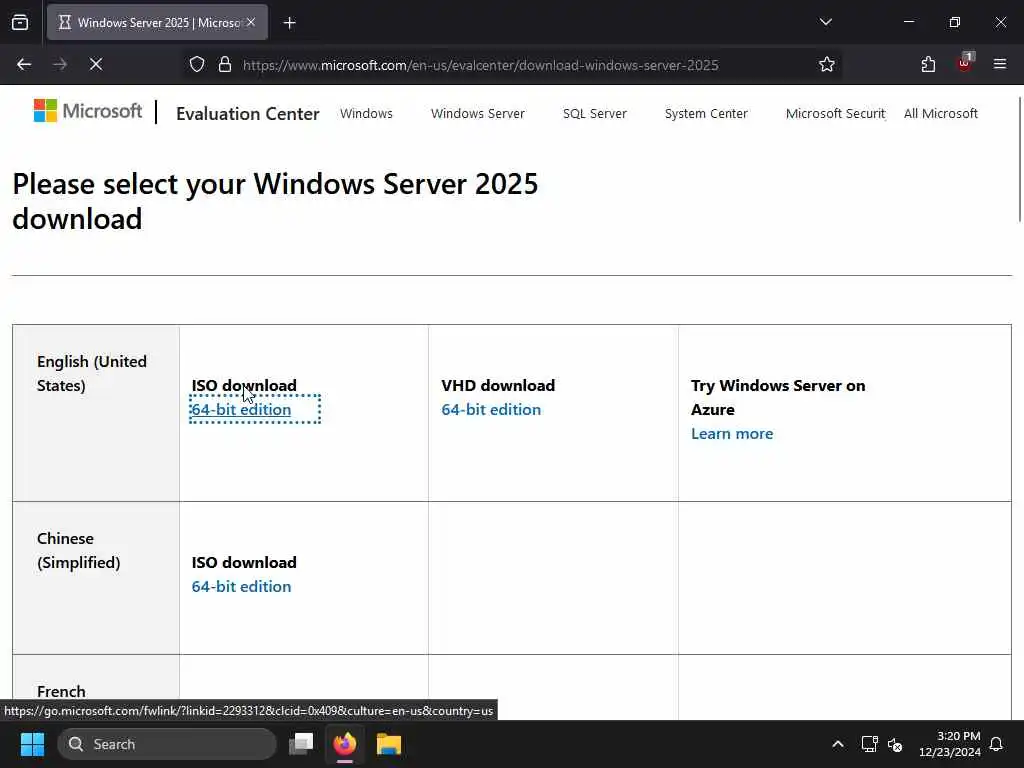Open the Windows Server nav menu
Image resolution: width=1024 pixels, height=768 pixels.
(477, 114)
